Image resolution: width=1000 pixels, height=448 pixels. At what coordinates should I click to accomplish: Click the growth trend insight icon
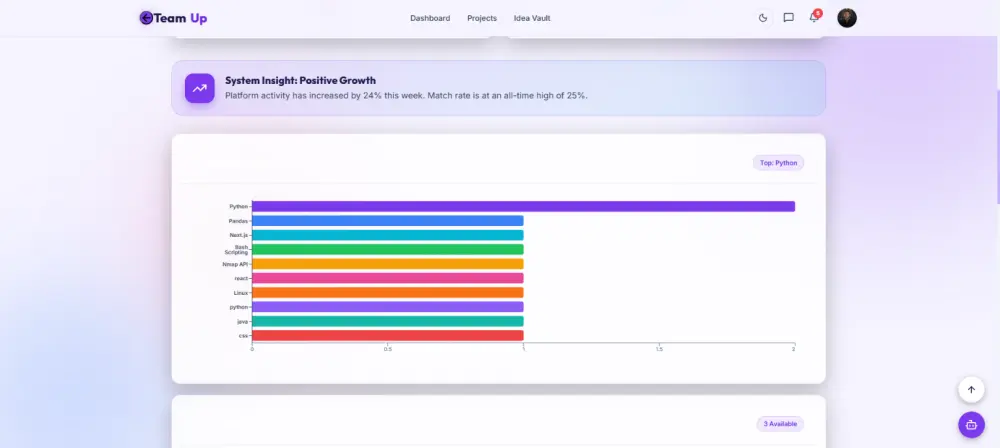pyautogui.click(x=200, y=88)
